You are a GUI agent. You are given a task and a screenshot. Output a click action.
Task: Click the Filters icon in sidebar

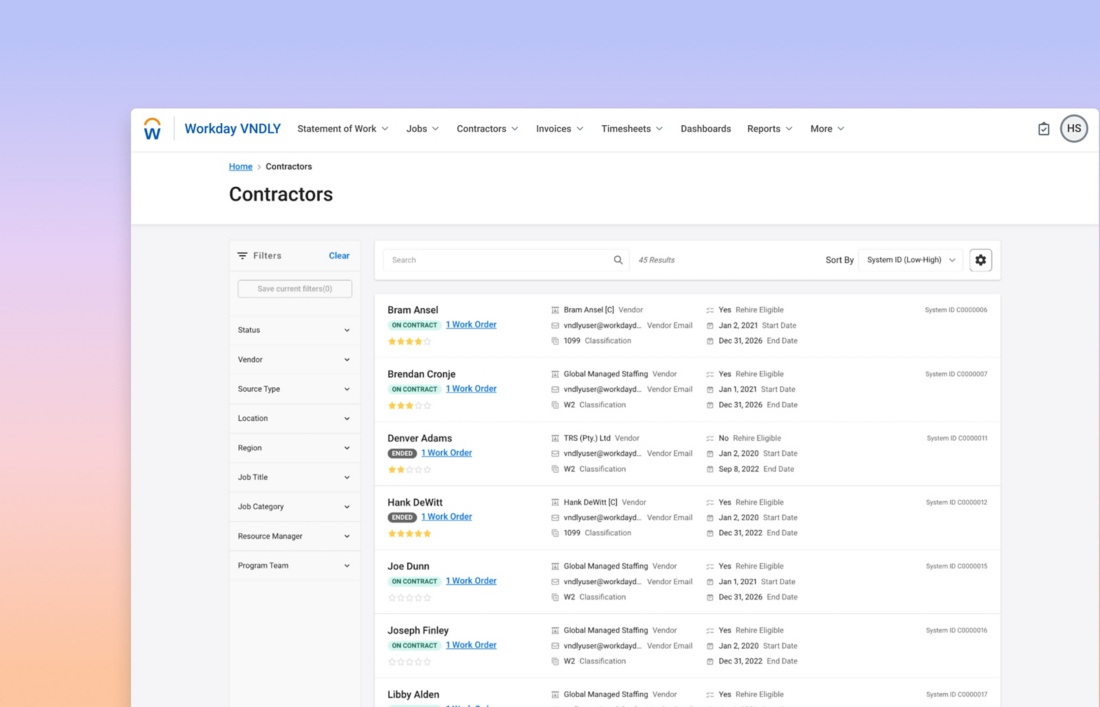[242, 256]
